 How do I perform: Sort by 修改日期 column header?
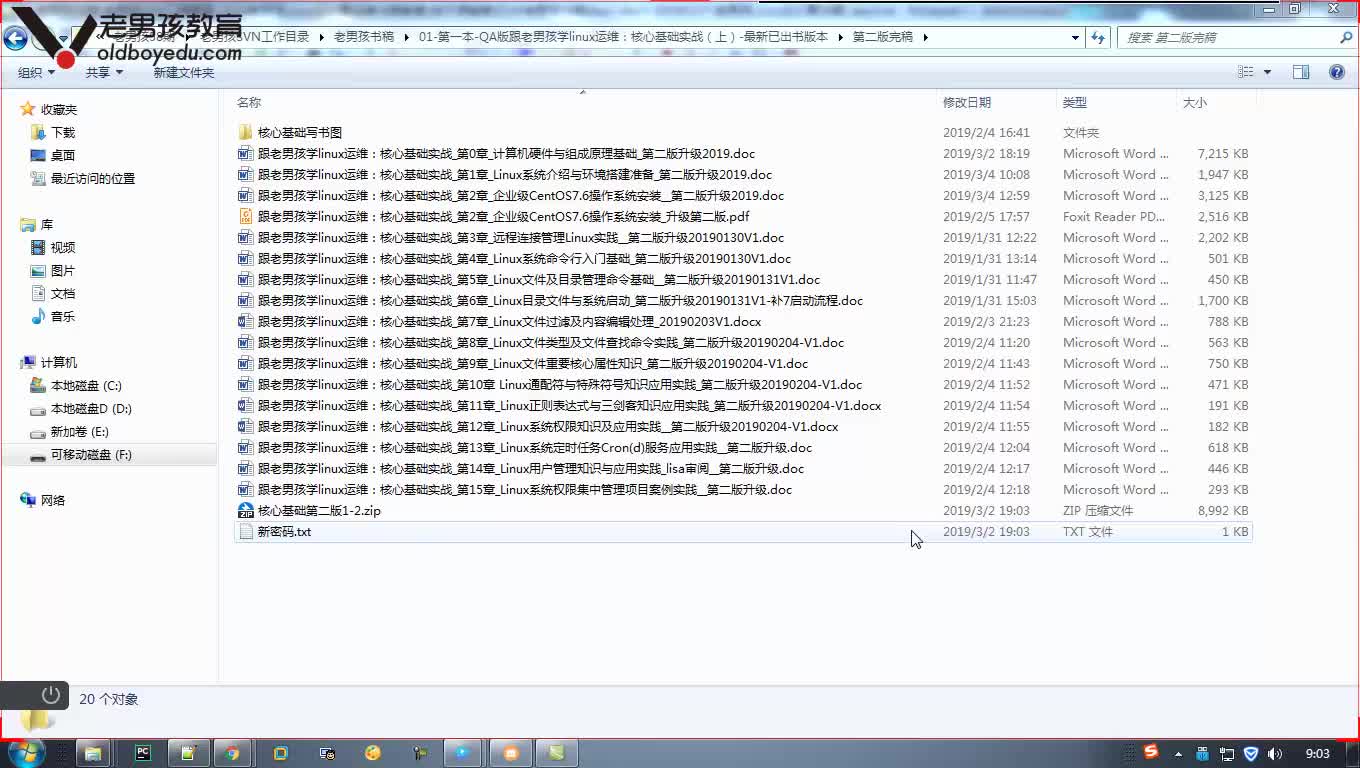[x=966, y=102]
